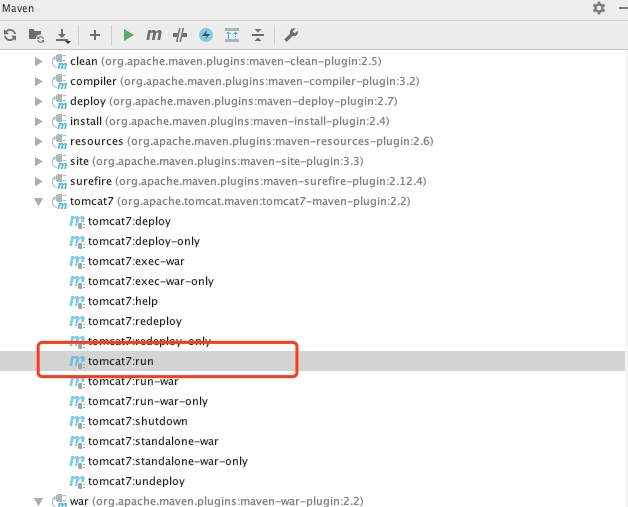Toggle Offline Mode lightning icon
This screenshot has width=628, height=507.
[x=206, y=35]
